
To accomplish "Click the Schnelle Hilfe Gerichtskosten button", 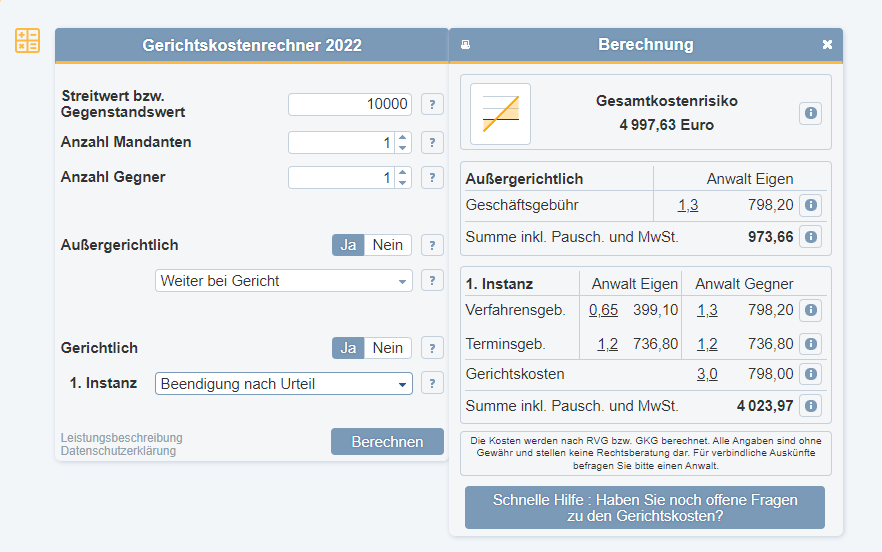I will [x=645, y=508].
